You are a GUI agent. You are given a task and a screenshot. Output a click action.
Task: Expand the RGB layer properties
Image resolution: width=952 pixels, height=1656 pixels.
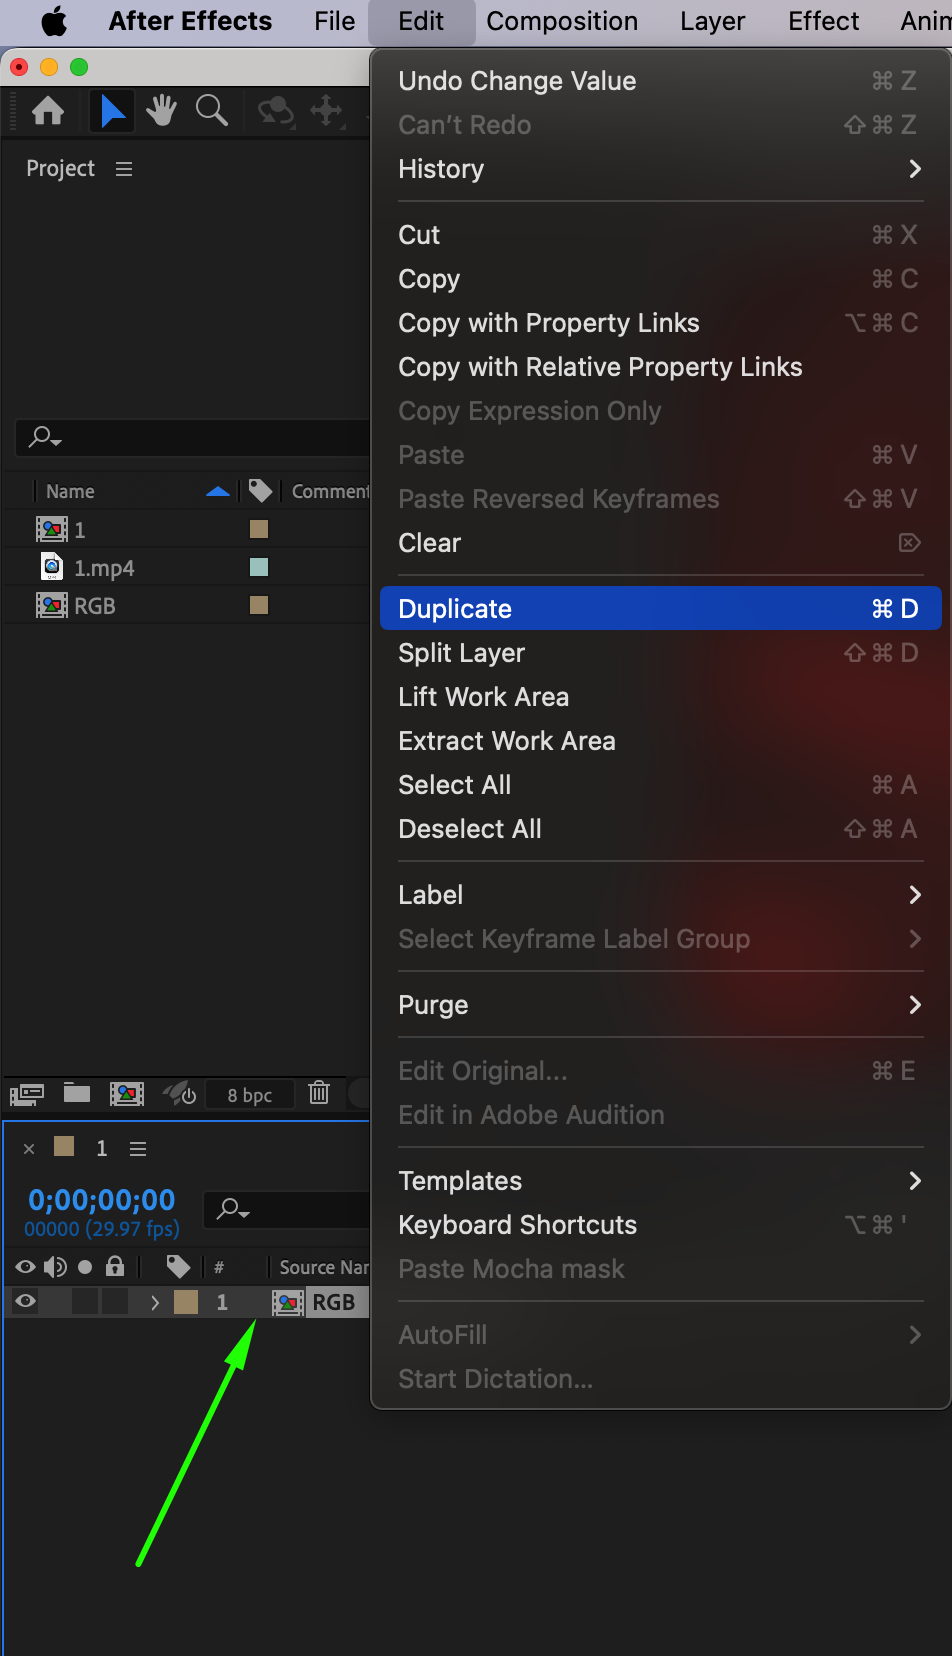tap(155, 1302)
